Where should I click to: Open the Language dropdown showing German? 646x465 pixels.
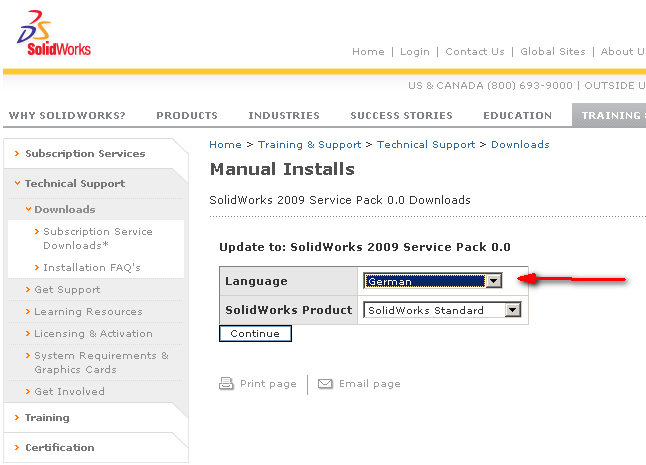(433, 281)
